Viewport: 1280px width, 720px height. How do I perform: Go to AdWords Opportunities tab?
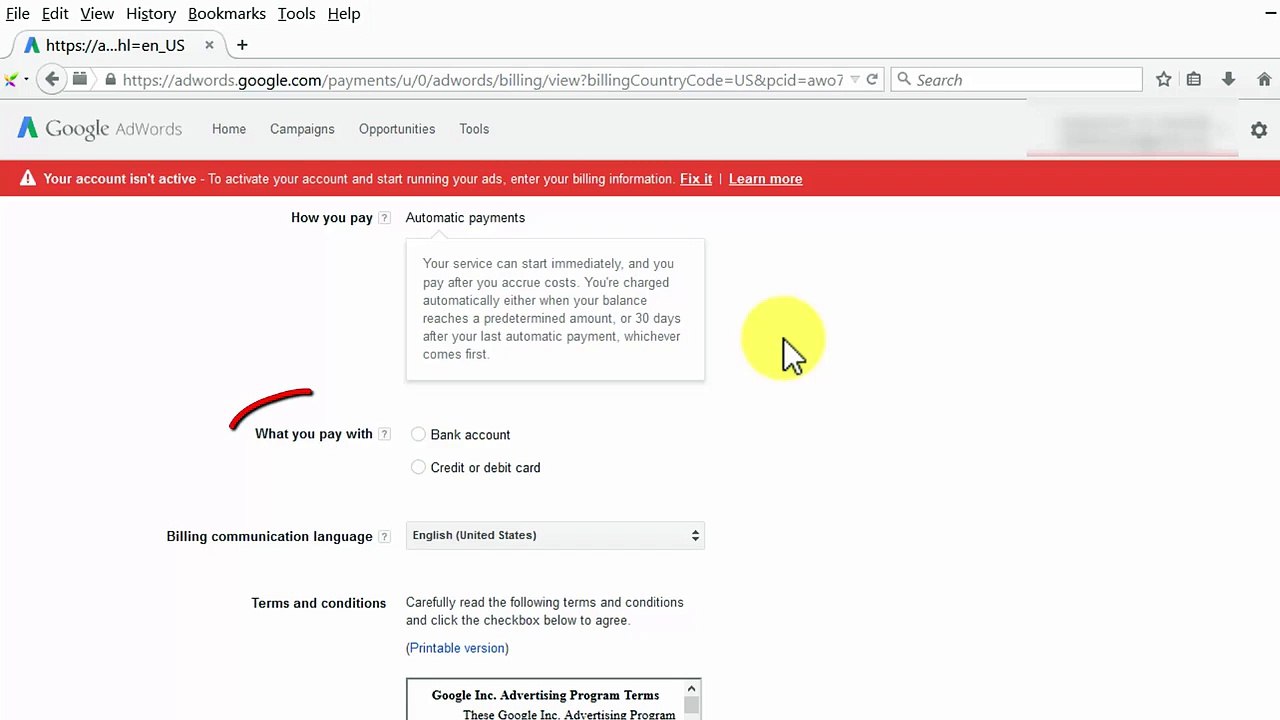click(x=397, y=129)
